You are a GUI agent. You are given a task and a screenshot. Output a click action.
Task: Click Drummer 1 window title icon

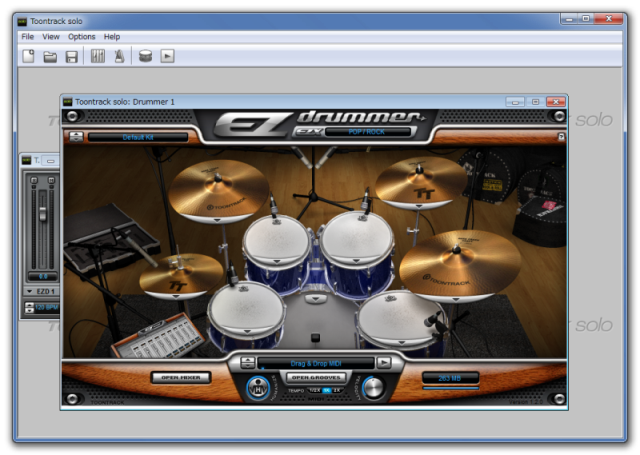68,102
